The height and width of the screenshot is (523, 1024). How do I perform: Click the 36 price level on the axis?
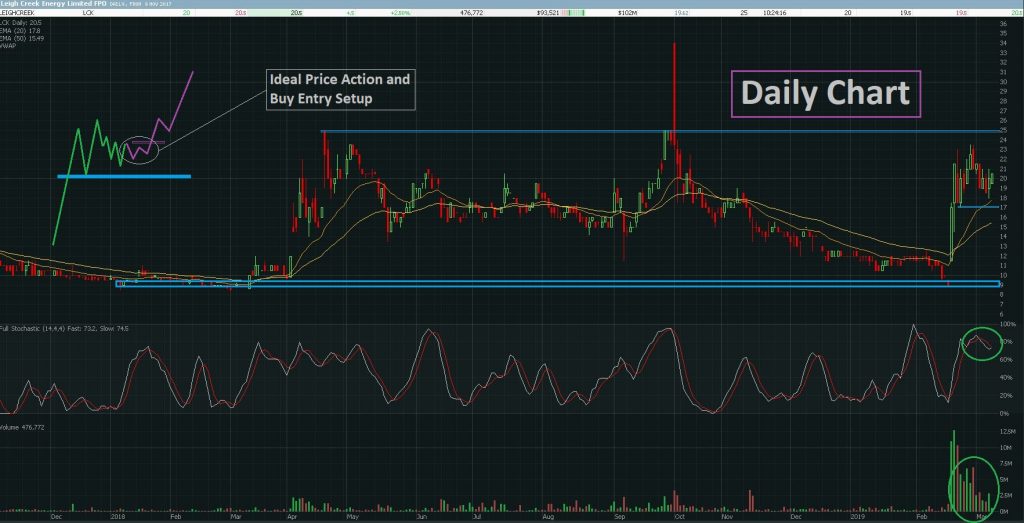(1002, 24)
